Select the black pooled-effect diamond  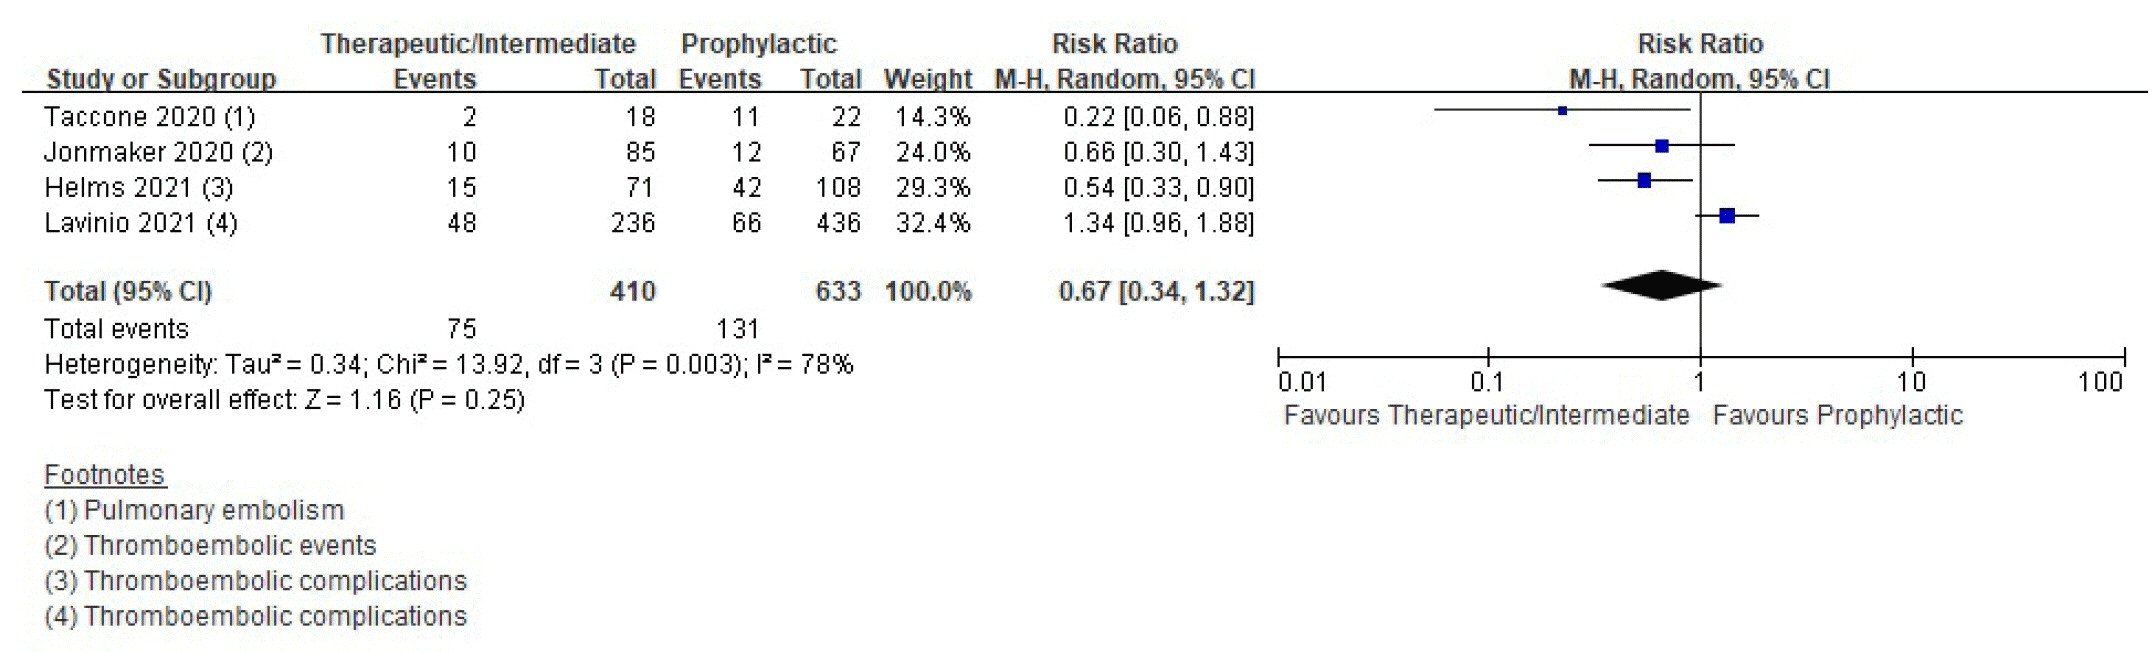tap(1660, 286)
